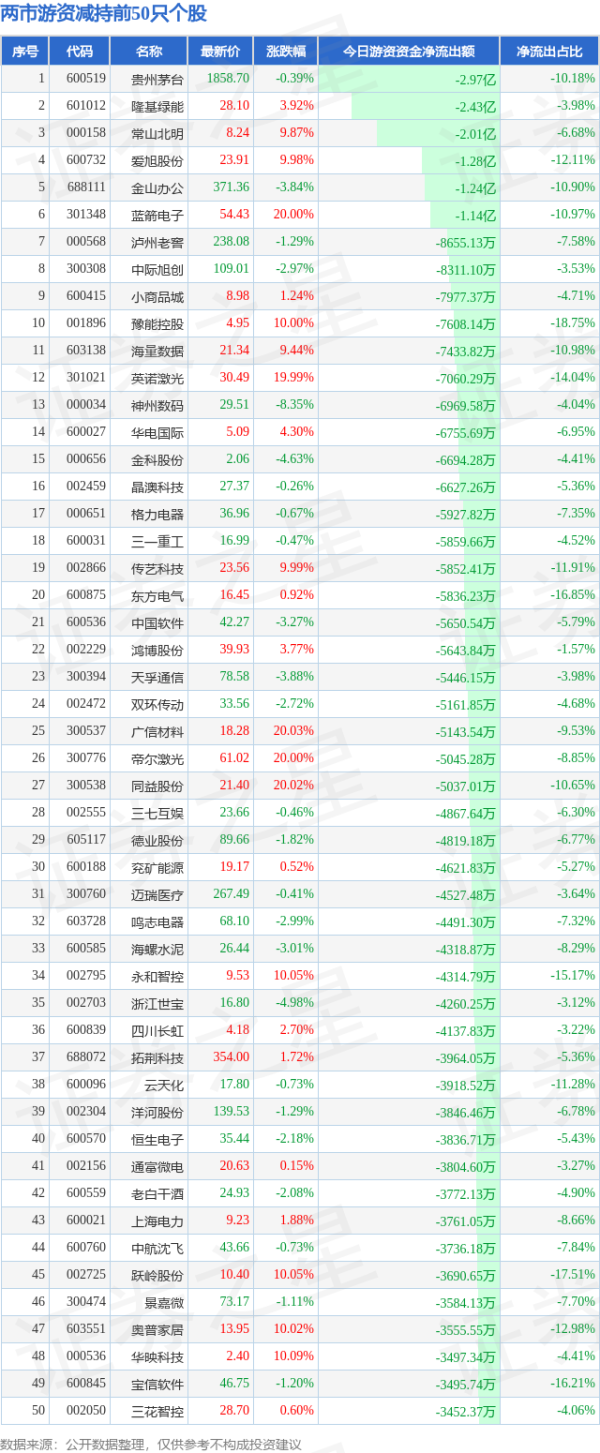Click the 20.00% change for 蓝箭电子

pyautogui.click(x=296, y=214)
